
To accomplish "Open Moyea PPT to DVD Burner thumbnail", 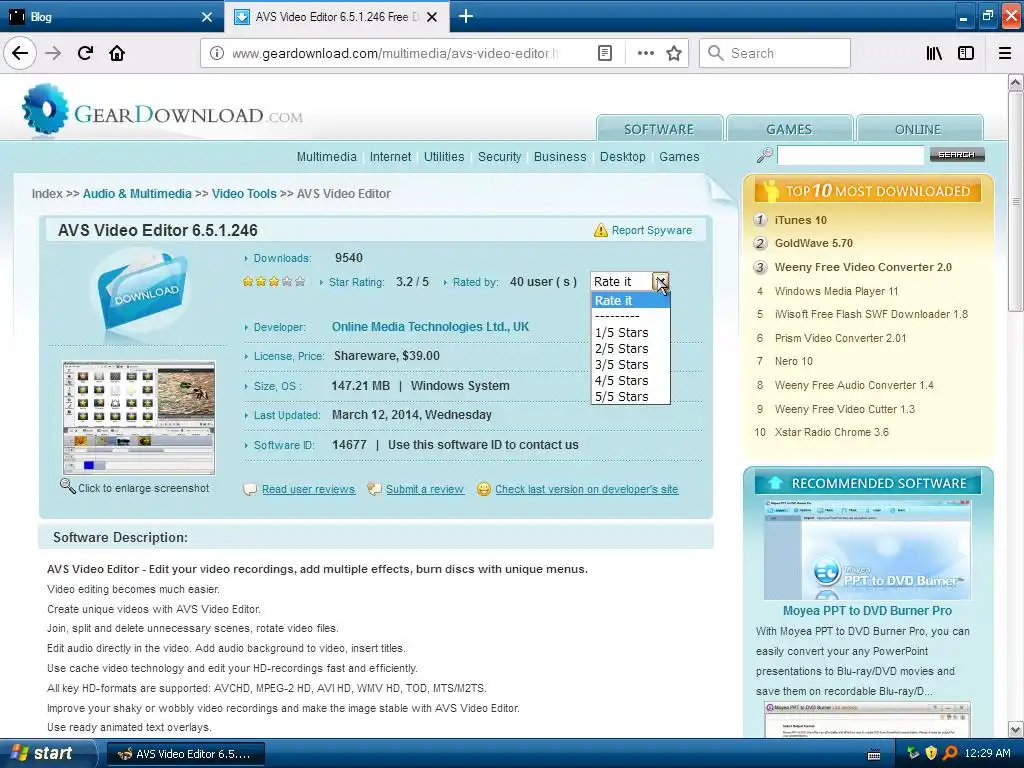I will 867,550.
